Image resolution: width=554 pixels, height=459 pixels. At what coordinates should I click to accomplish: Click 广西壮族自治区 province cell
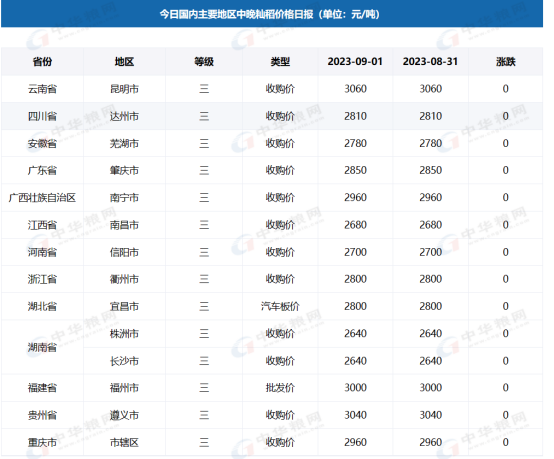(42, 198)
